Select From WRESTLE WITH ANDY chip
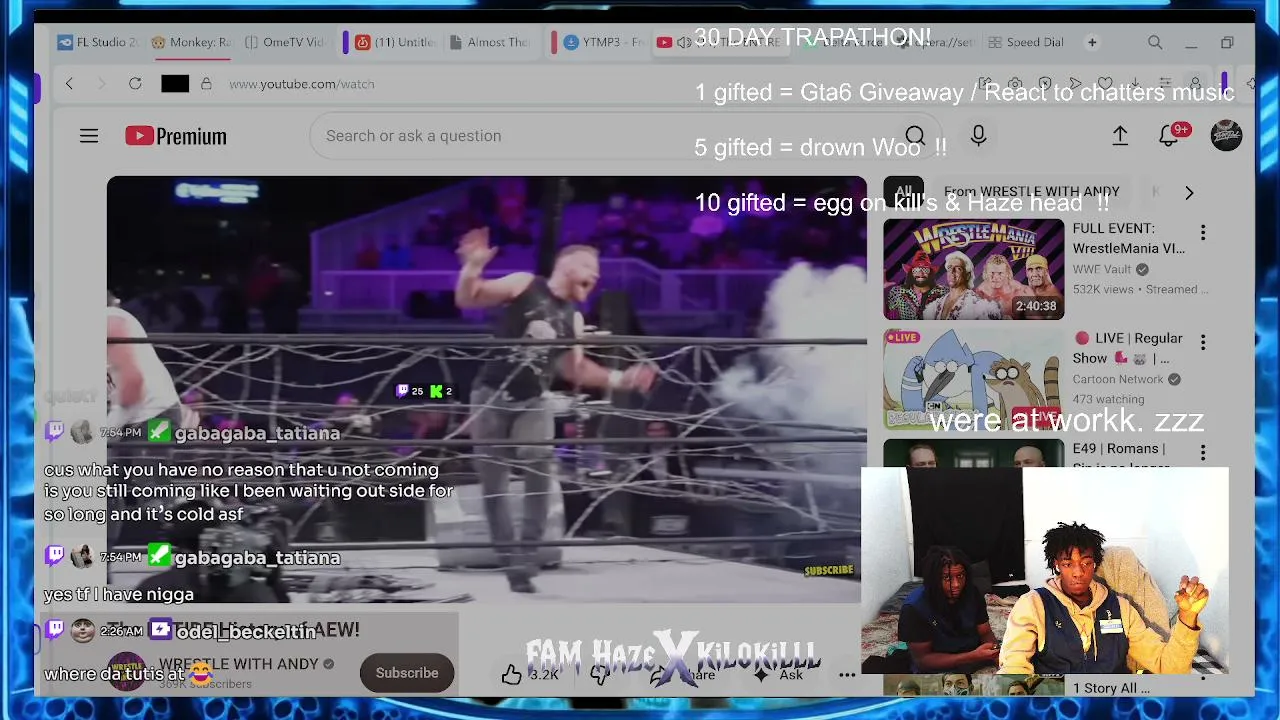1280x720 pixels. click(x=1031, y=192)
